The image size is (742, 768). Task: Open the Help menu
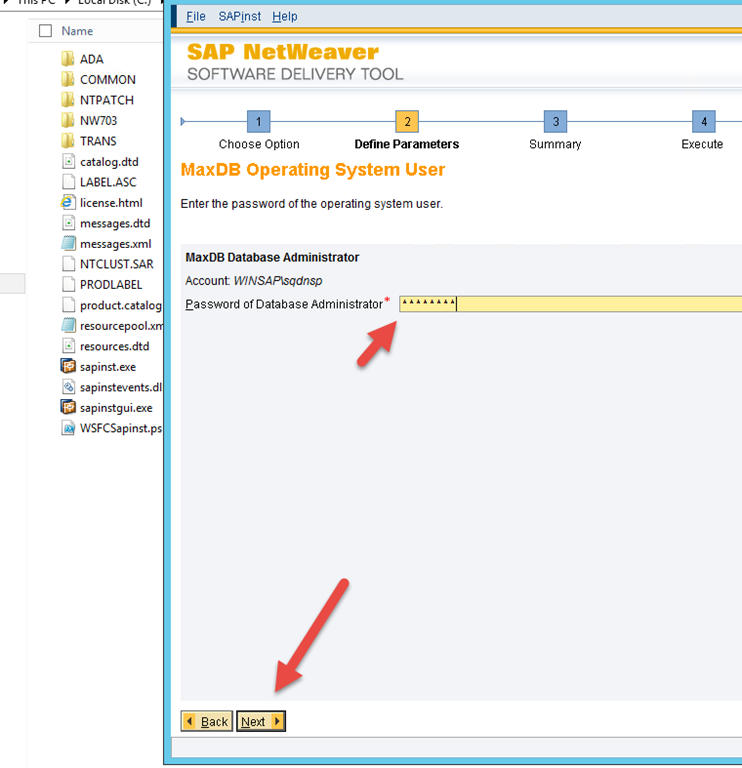click(285, 17)
